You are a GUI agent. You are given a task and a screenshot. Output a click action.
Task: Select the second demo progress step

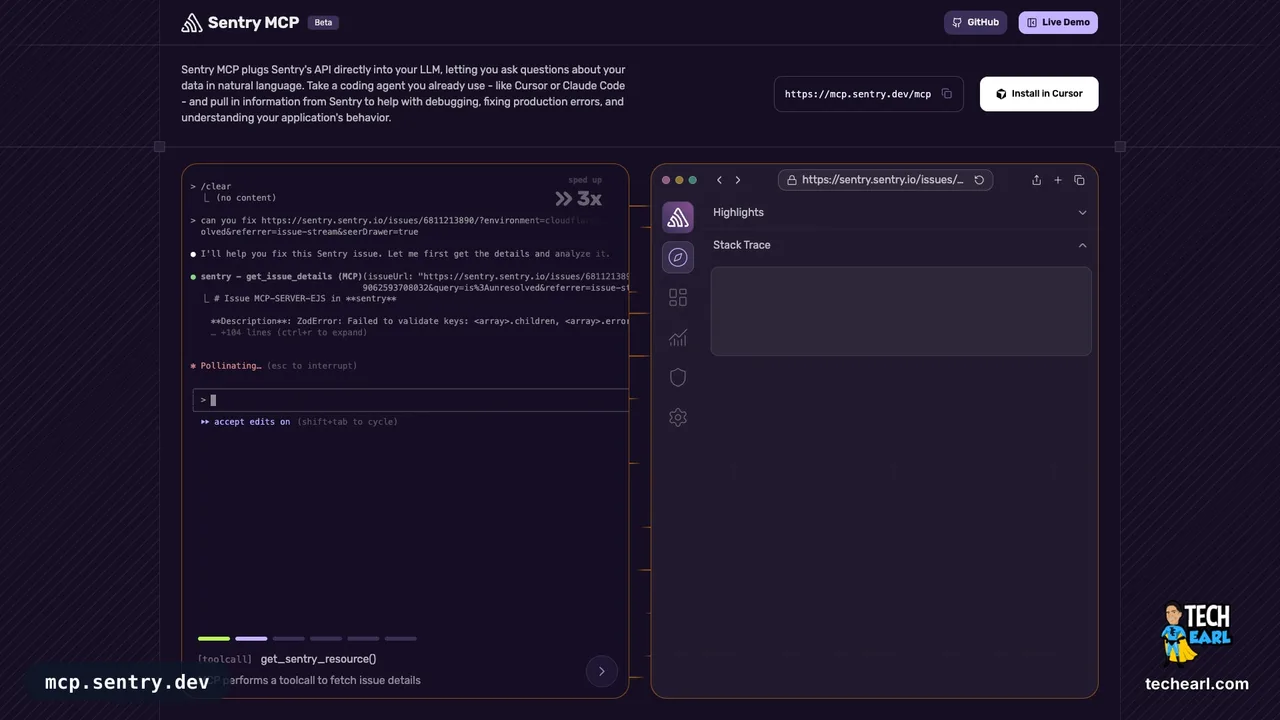click(251, 638)
